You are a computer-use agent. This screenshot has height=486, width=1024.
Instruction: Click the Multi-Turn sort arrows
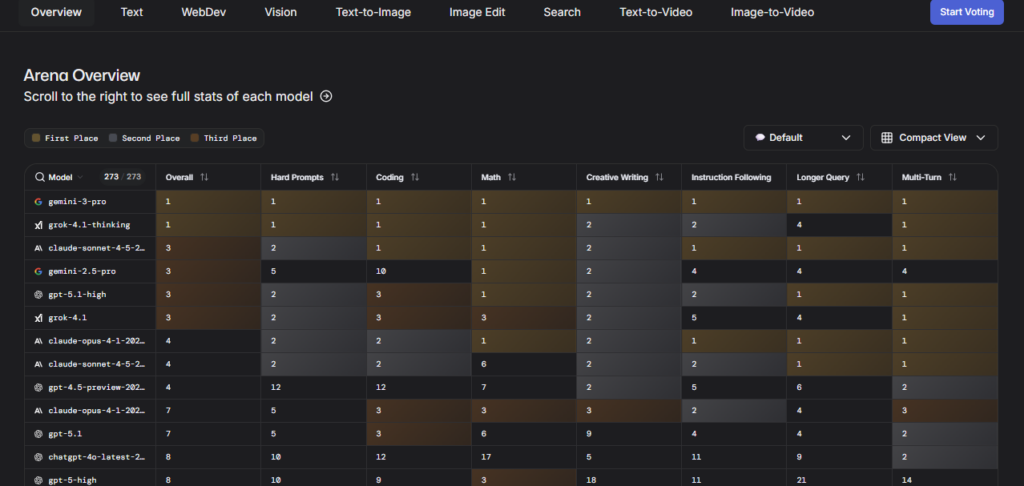[953, 177]
